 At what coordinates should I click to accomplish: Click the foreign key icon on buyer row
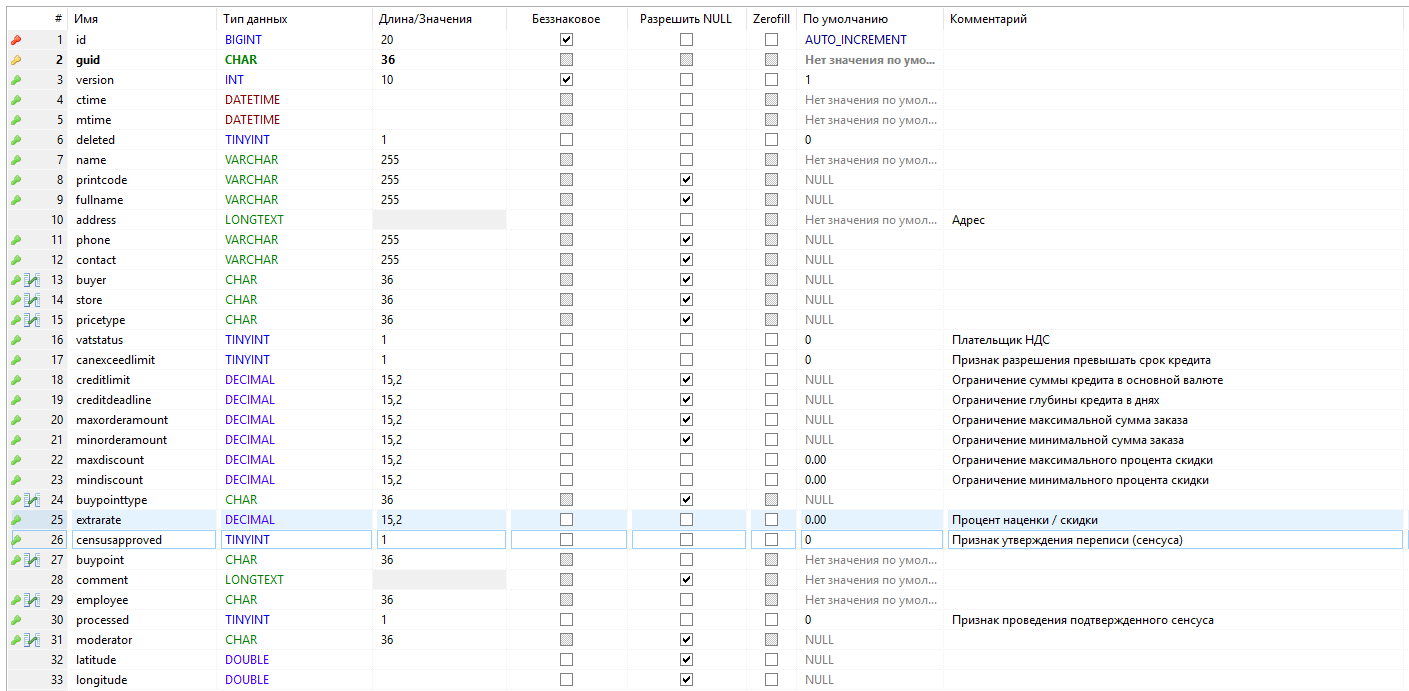(33, 280)
